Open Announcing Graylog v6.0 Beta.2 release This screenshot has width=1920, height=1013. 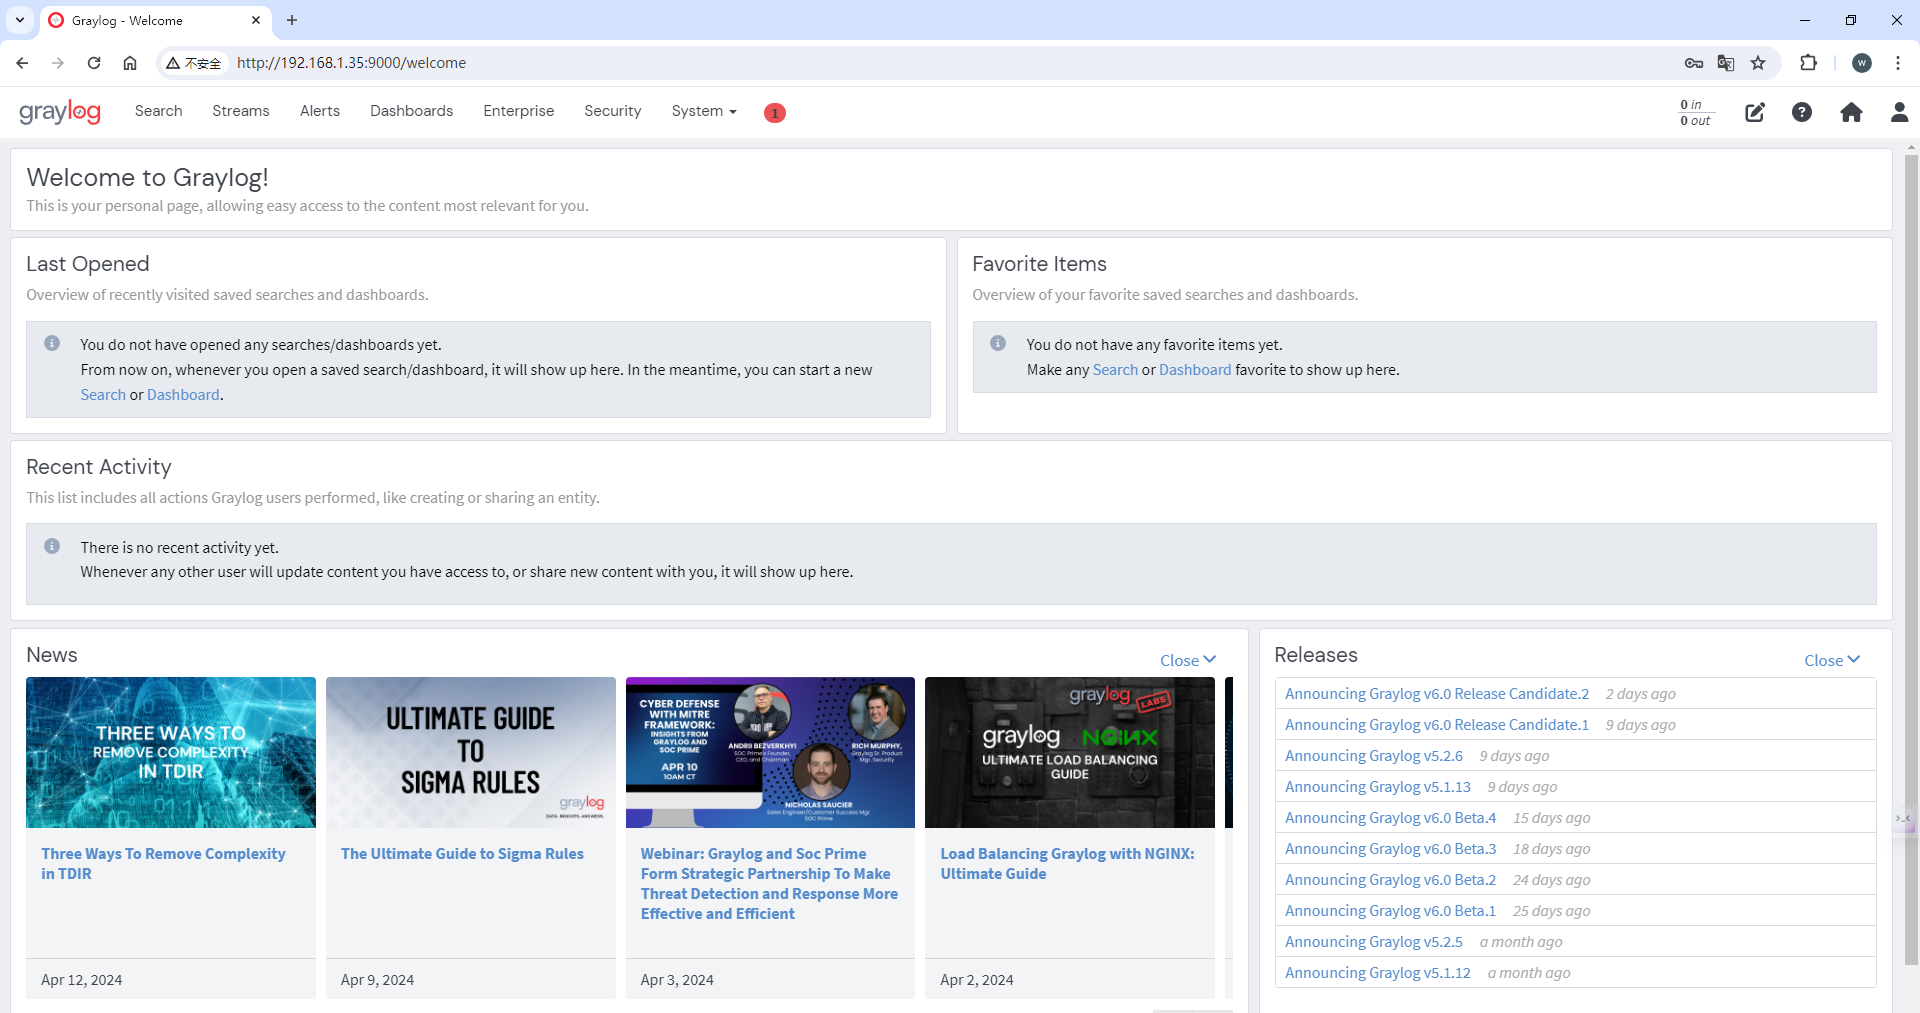pos(1391,880)
